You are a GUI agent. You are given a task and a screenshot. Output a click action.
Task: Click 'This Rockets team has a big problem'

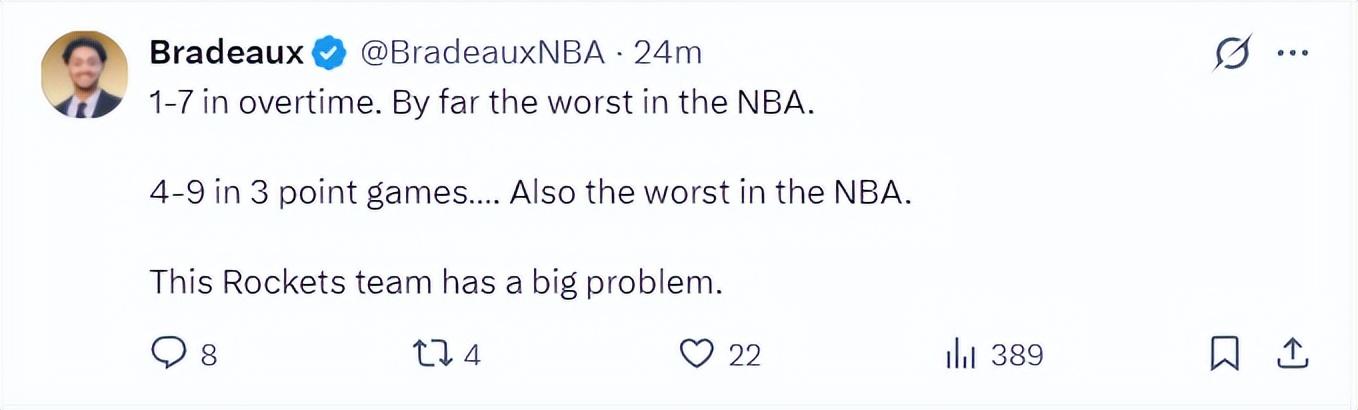(436, 283)
